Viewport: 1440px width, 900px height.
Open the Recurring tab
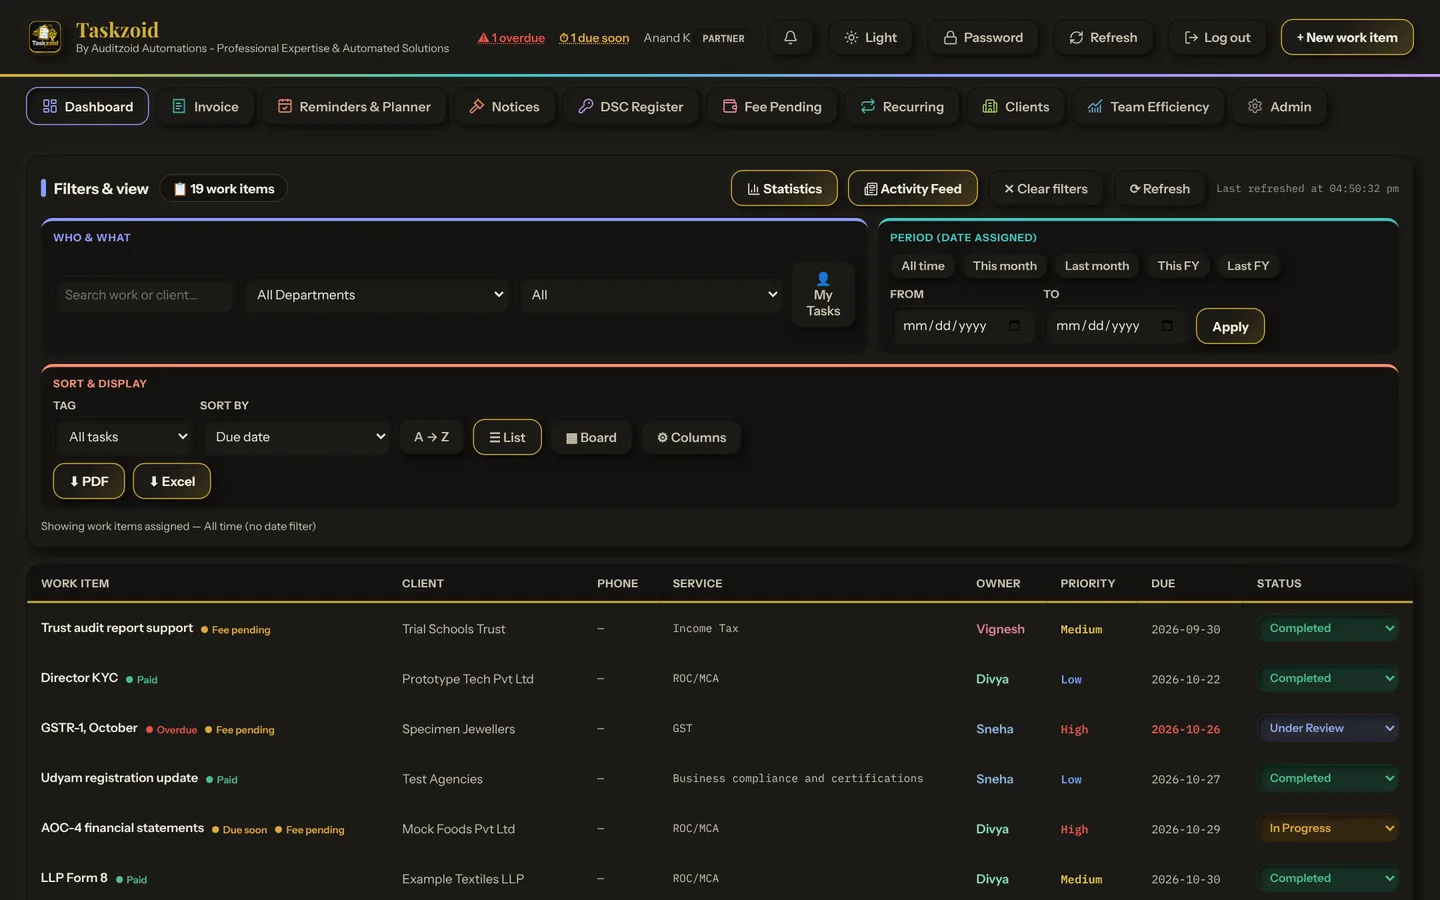902,106
